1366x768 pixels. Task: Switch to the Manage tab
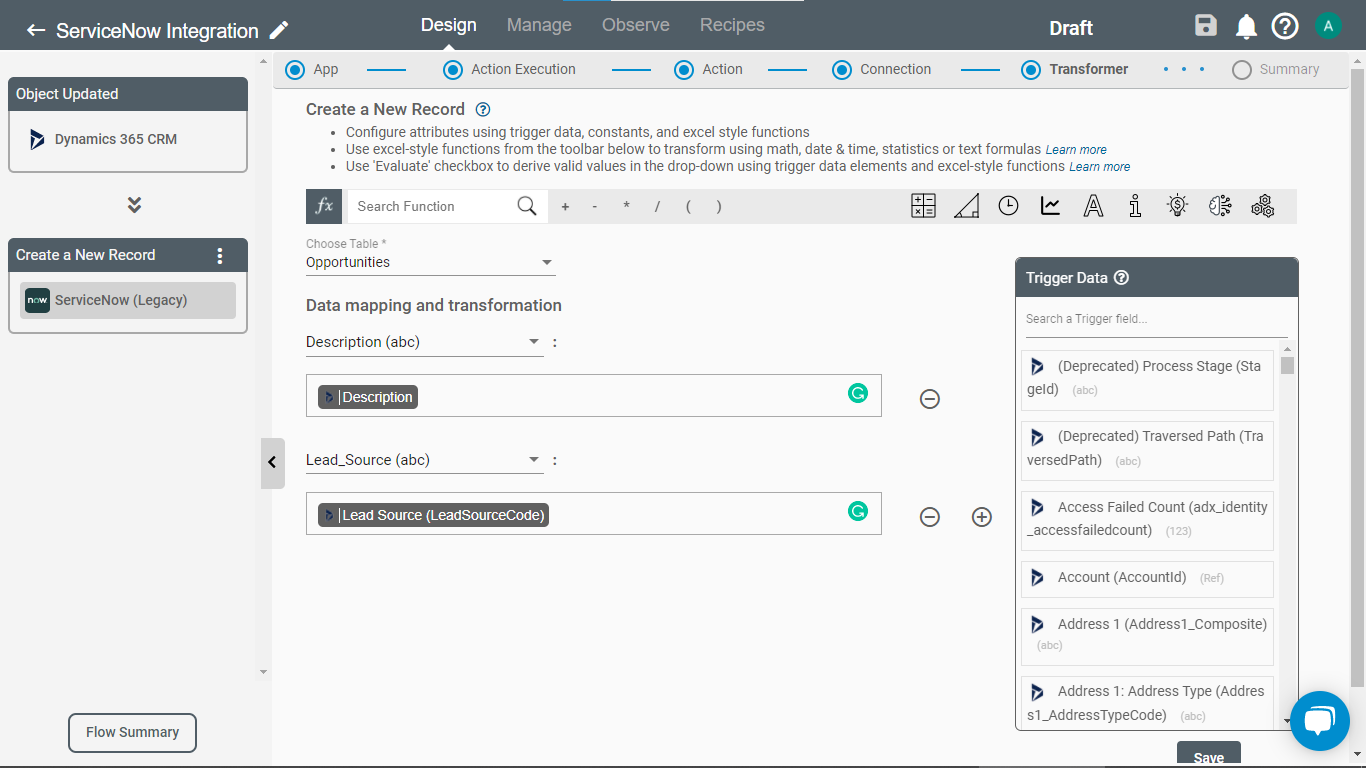click(539, 25)
